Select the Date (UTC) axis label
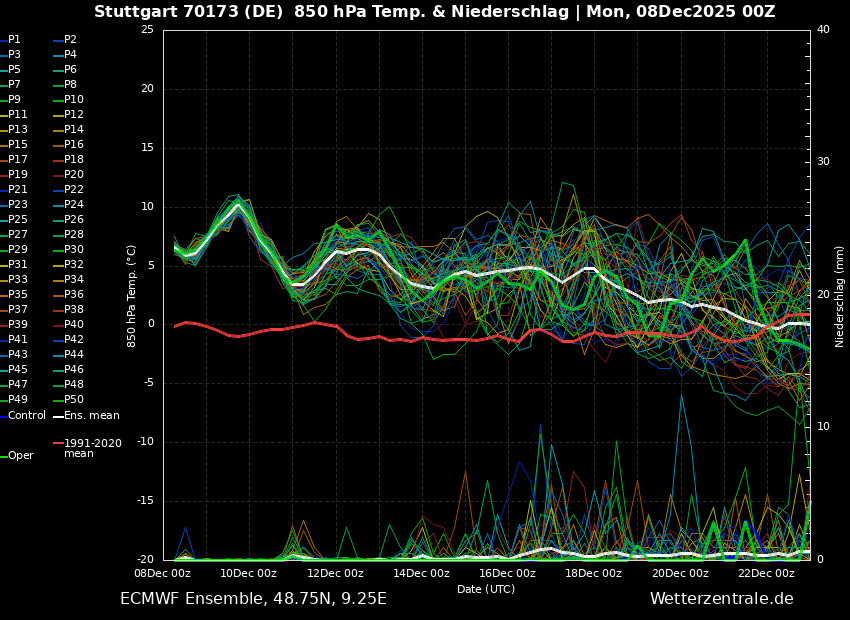The image size is (850, 620). point(486,588)
